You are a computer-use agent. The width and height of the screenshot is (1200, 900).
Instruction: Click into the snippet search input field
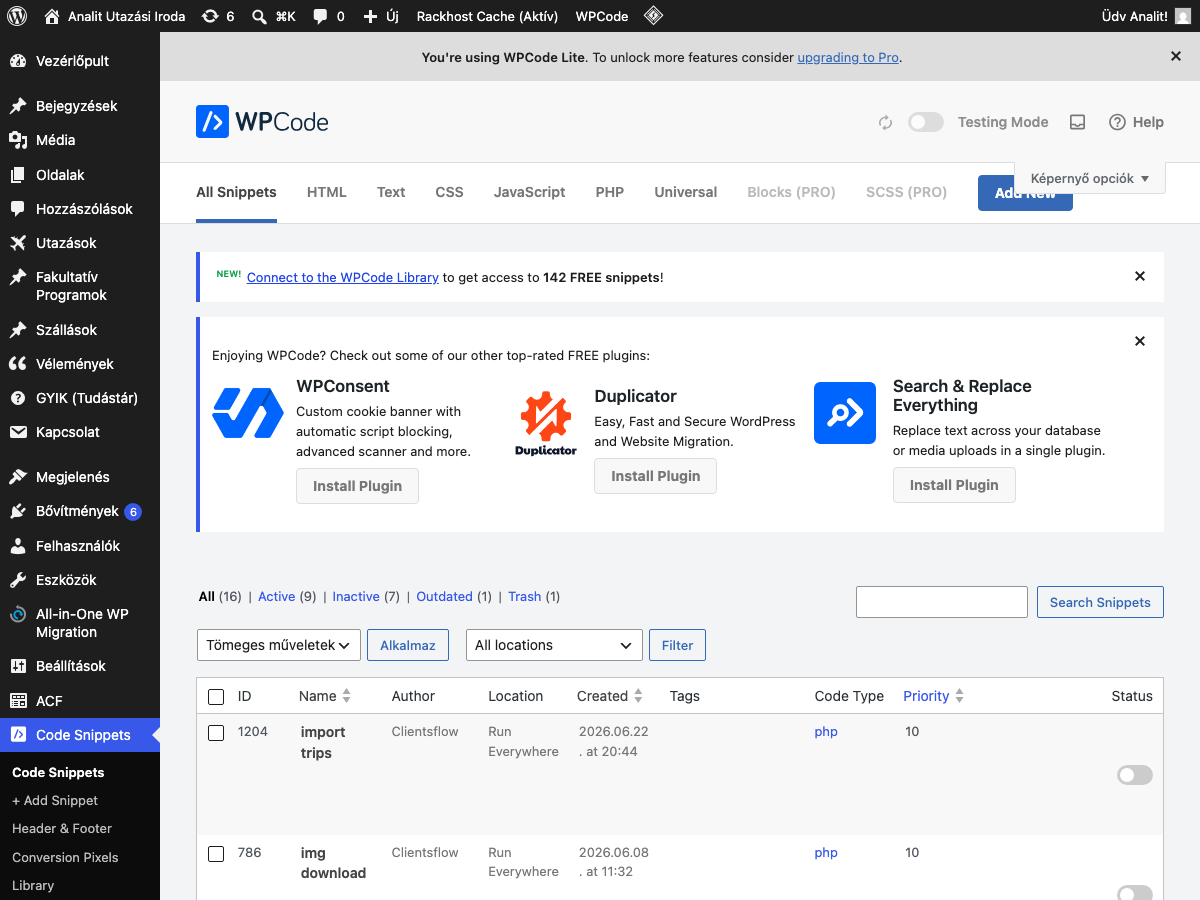(942, 602)
